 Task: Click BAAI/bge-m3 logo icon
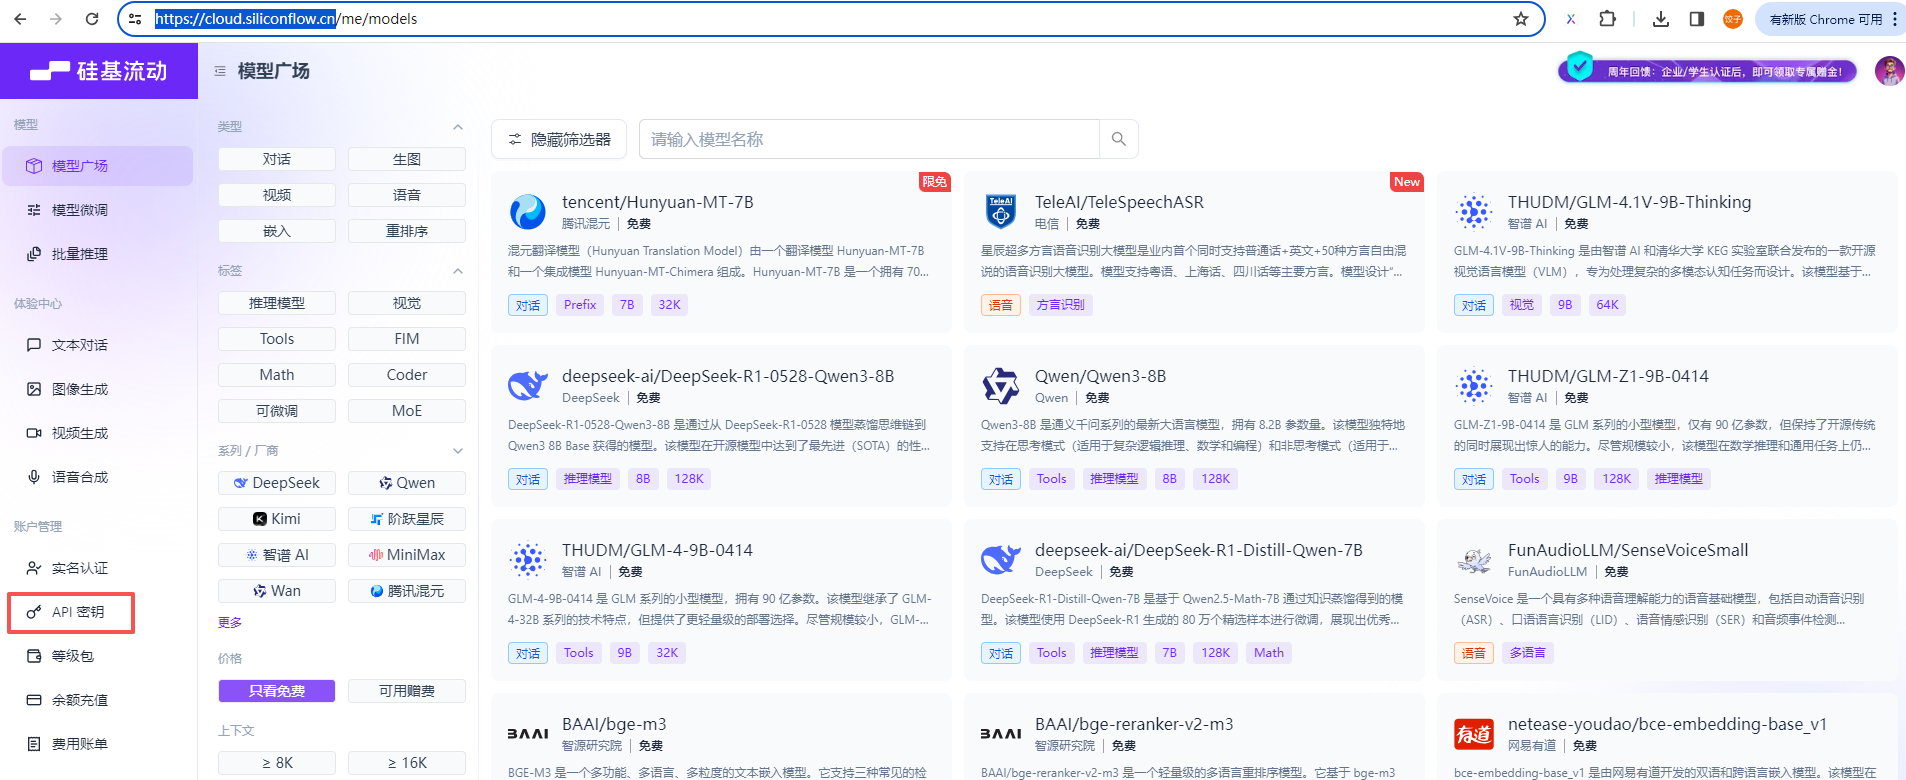pyautogui.click(x=528, y=734)
